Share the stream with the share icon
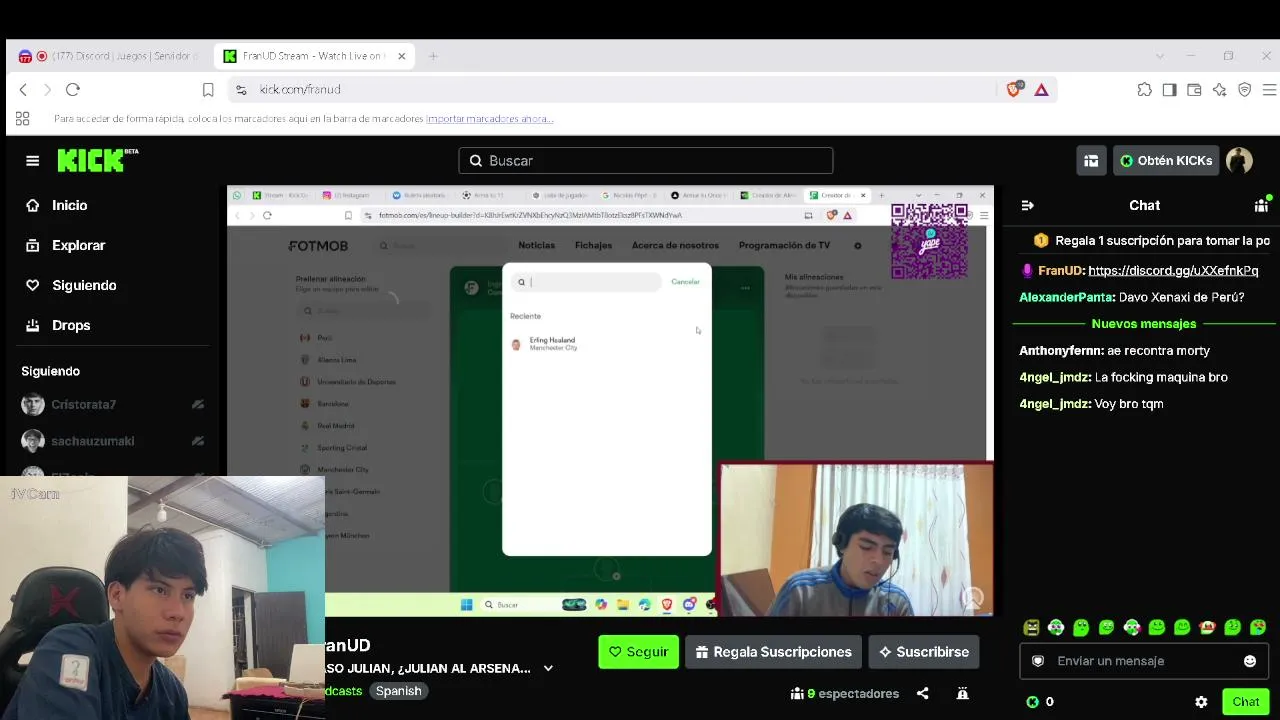Viewport: 1280px width, 720px height. (923, 694)
